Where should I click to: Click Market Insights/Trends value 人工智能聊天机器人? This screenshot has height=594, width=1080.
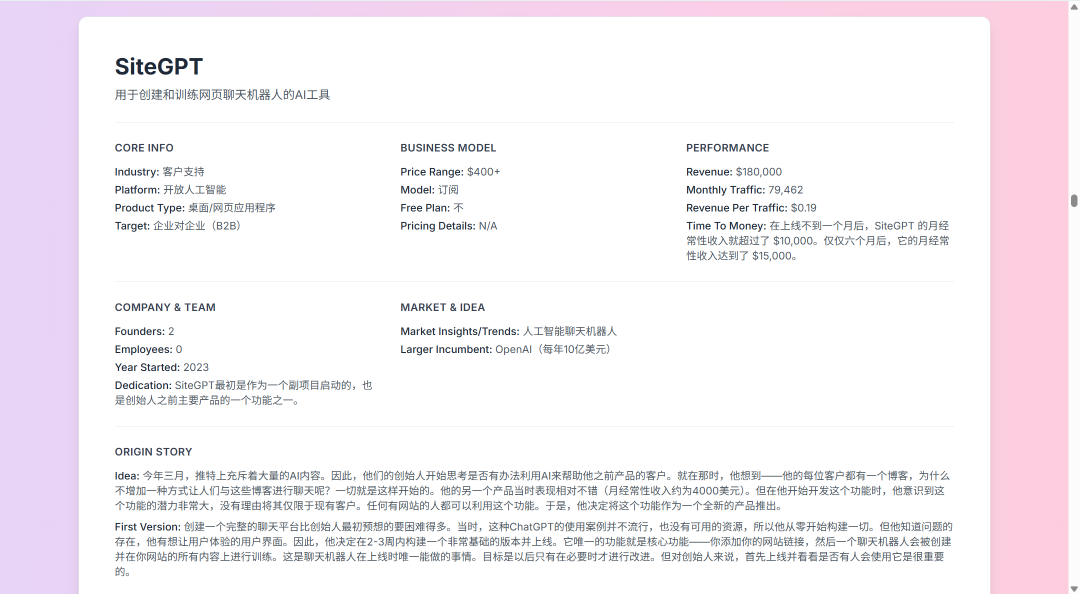click(x=570, y=331)
